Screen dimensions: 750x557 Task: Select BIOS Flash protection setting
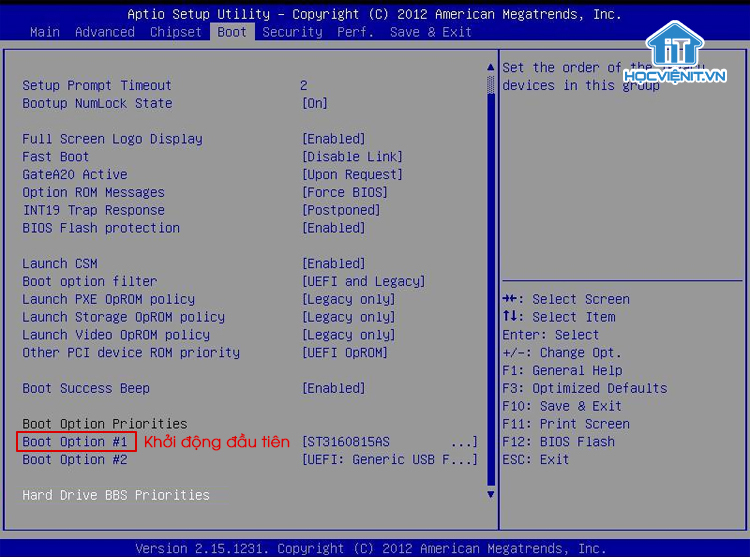coord(101,228)
